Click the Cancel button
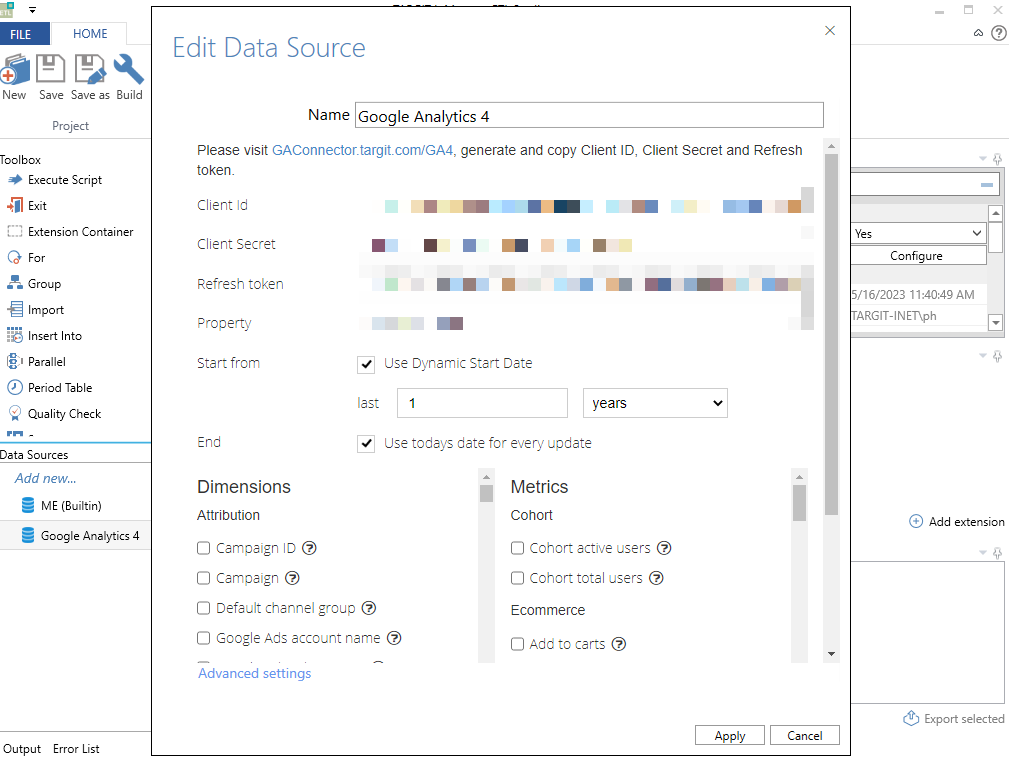 click(x=804, y=735)
